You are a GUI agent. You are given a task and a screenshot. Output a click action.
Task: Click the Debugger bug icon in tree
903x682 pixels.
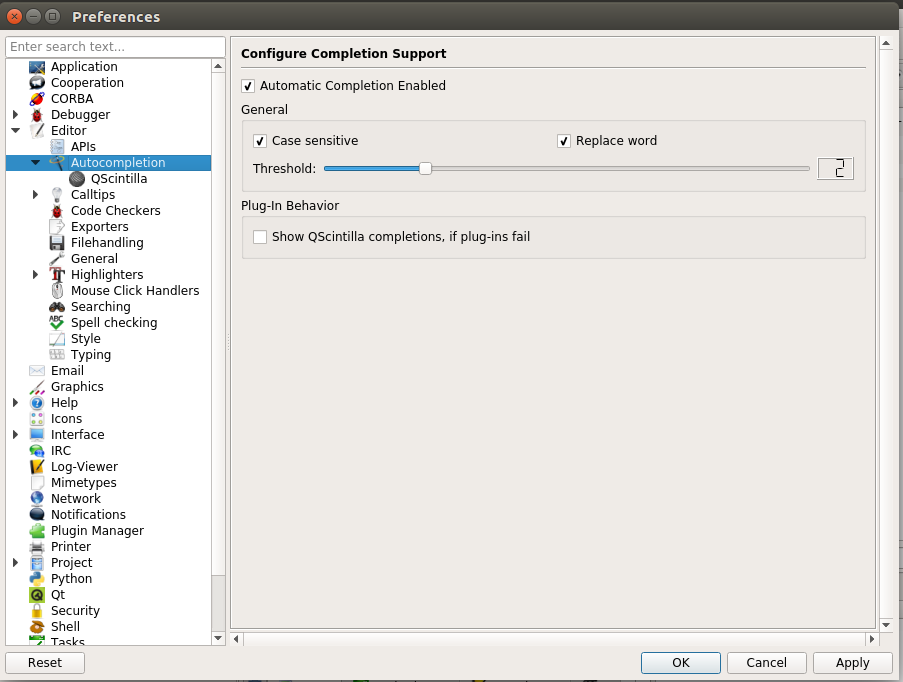37,115
